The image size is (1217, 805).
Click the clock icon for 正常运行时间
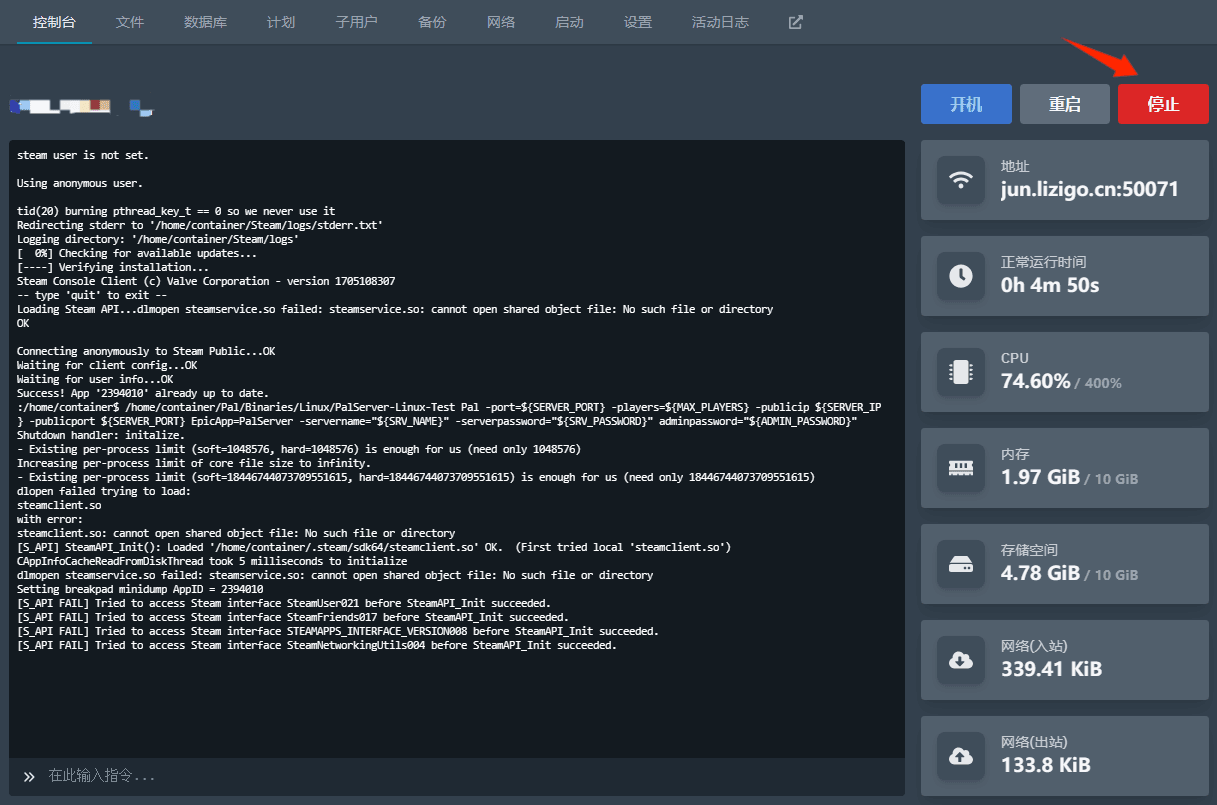click(x=961, y=276)
